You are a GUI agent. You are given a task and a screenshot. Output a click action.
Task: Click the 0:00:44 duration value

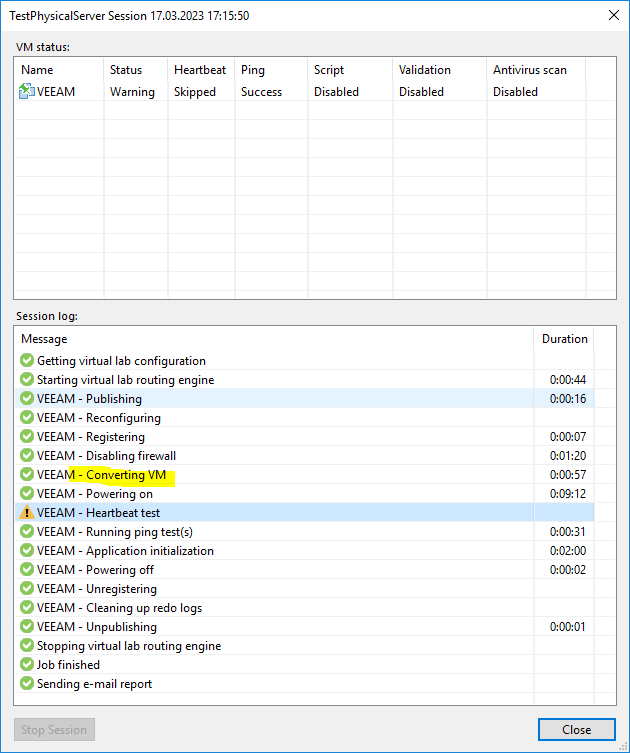point(568,380)
